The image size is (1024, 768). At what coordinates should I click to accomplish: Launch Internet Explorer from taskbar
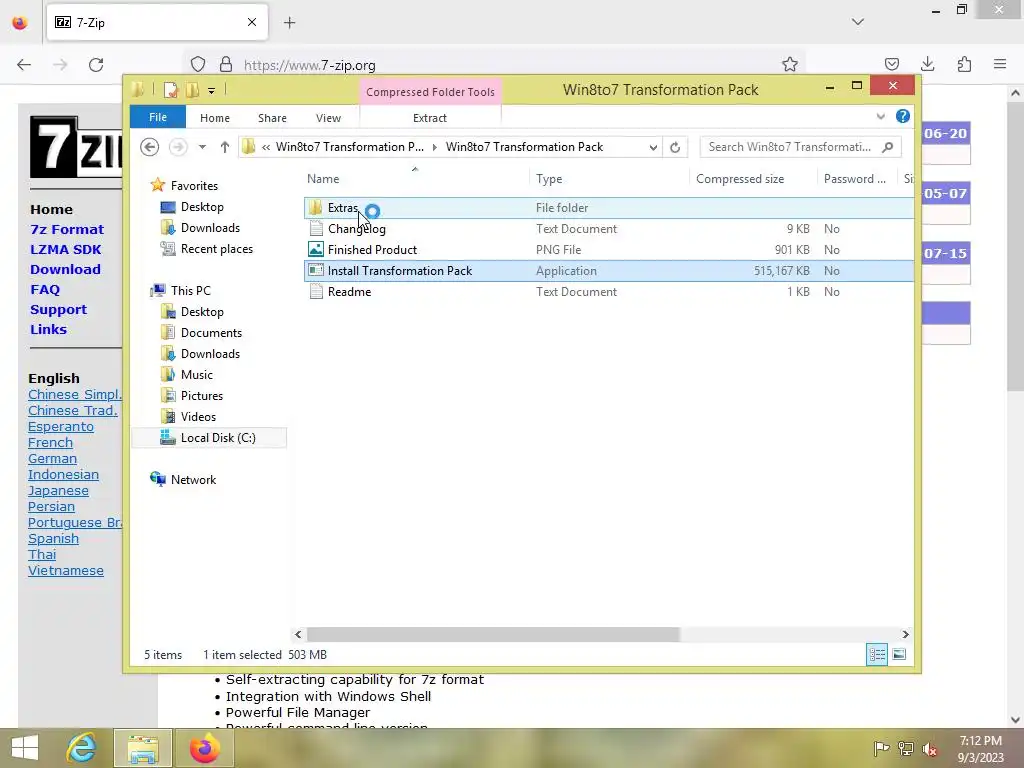[x=82, y=748]
